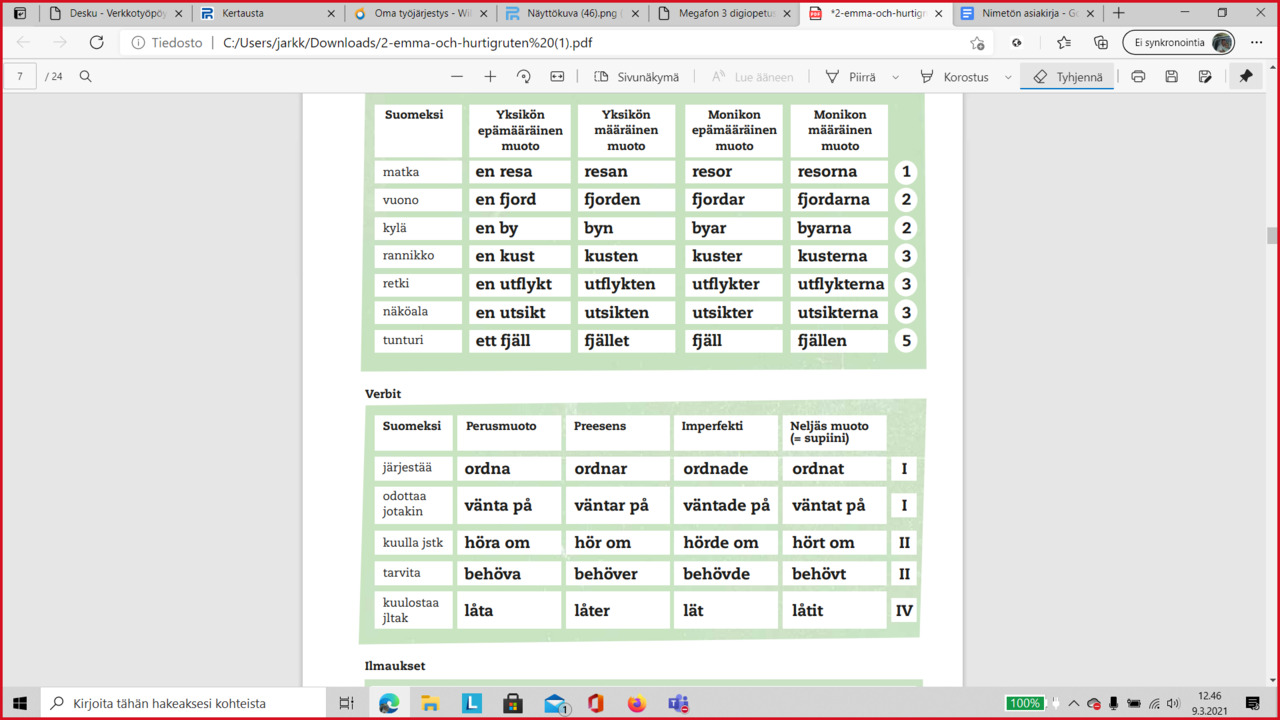Rotate the PDF page
Screen dimensions: 1280x720
pyautogui.click(x=523, y=77)
